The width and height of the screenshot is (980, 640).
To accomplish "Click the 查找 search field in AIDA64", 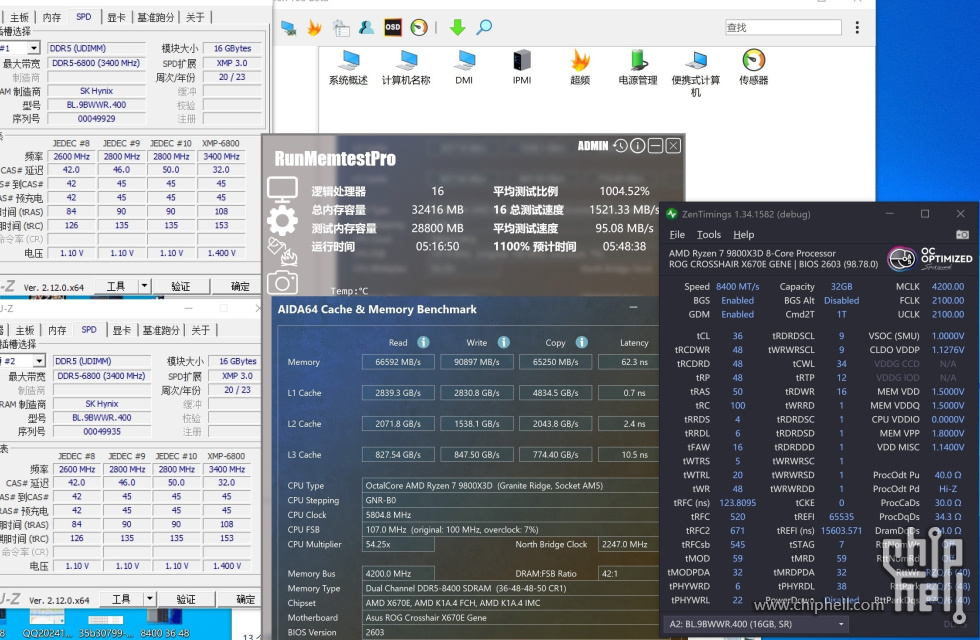I will point(783,28).
